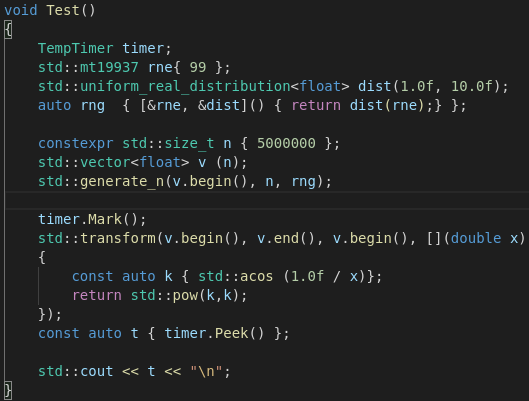The height and width of the screenshot is (401, 529).
Task: Click the return keyword in rng lambda
Action: pyautogui.click(x=316, y=106)
